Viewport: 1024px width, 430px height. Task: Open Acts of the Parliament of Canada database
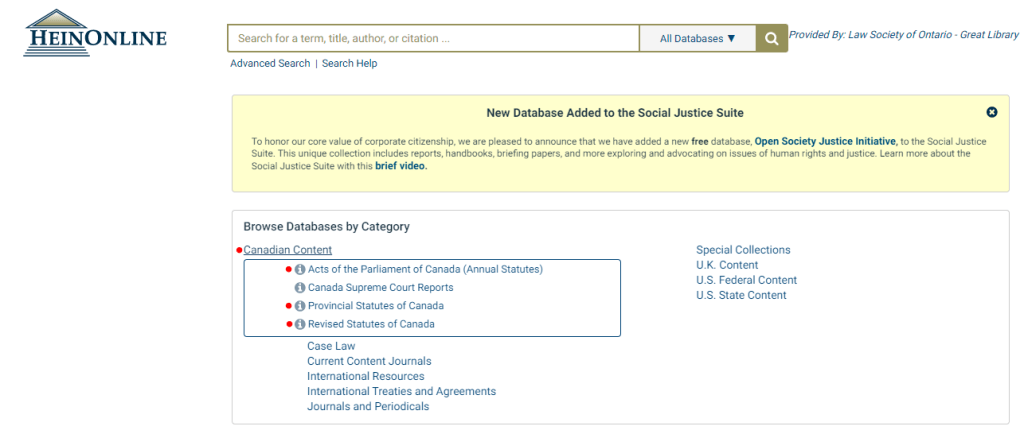point(425,269)
